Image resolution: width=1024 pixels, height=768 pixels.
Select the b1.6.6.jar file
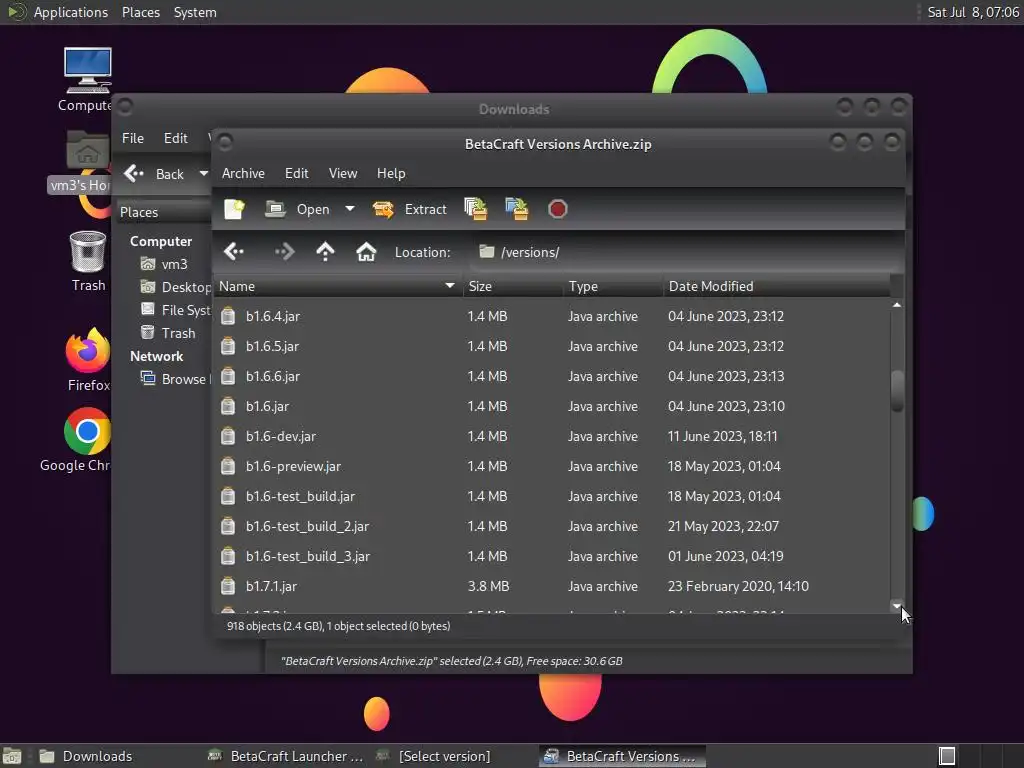click(x=552, y=376)
